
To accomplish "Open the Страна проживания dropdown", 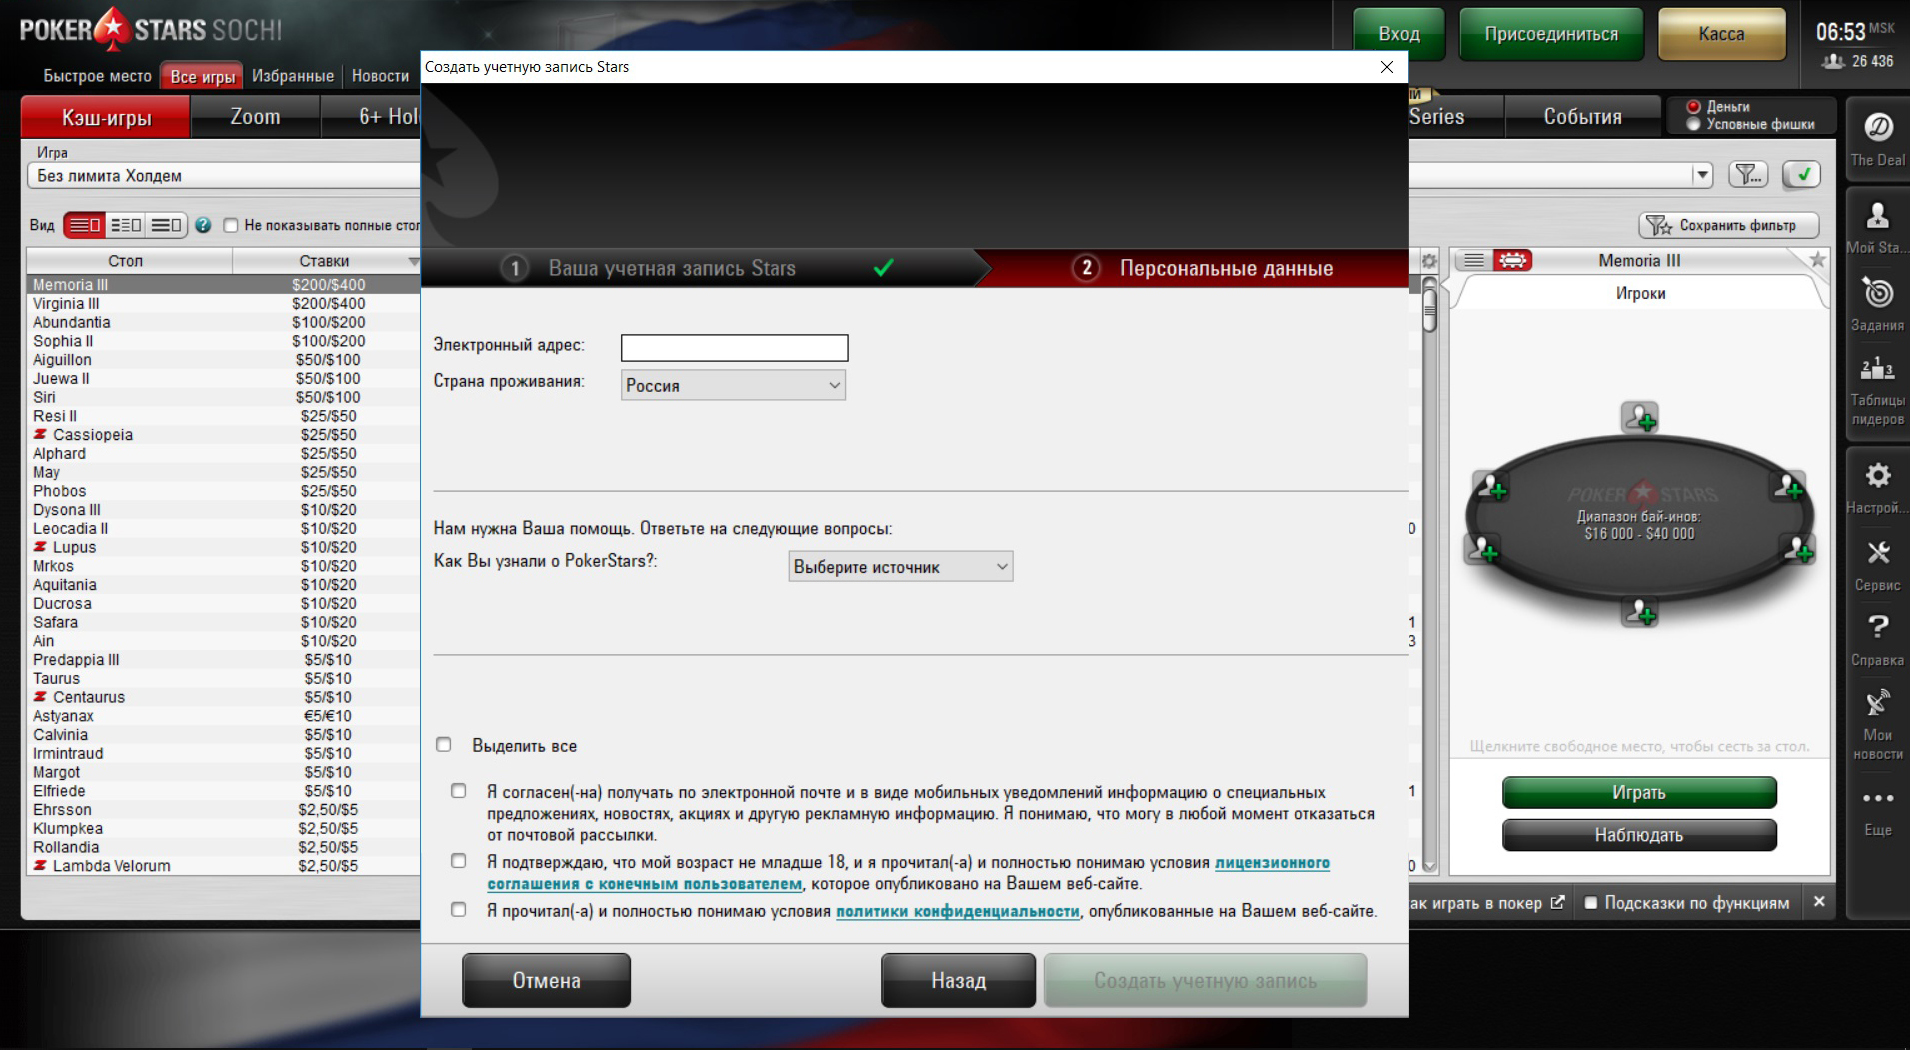I will point(733,385).
